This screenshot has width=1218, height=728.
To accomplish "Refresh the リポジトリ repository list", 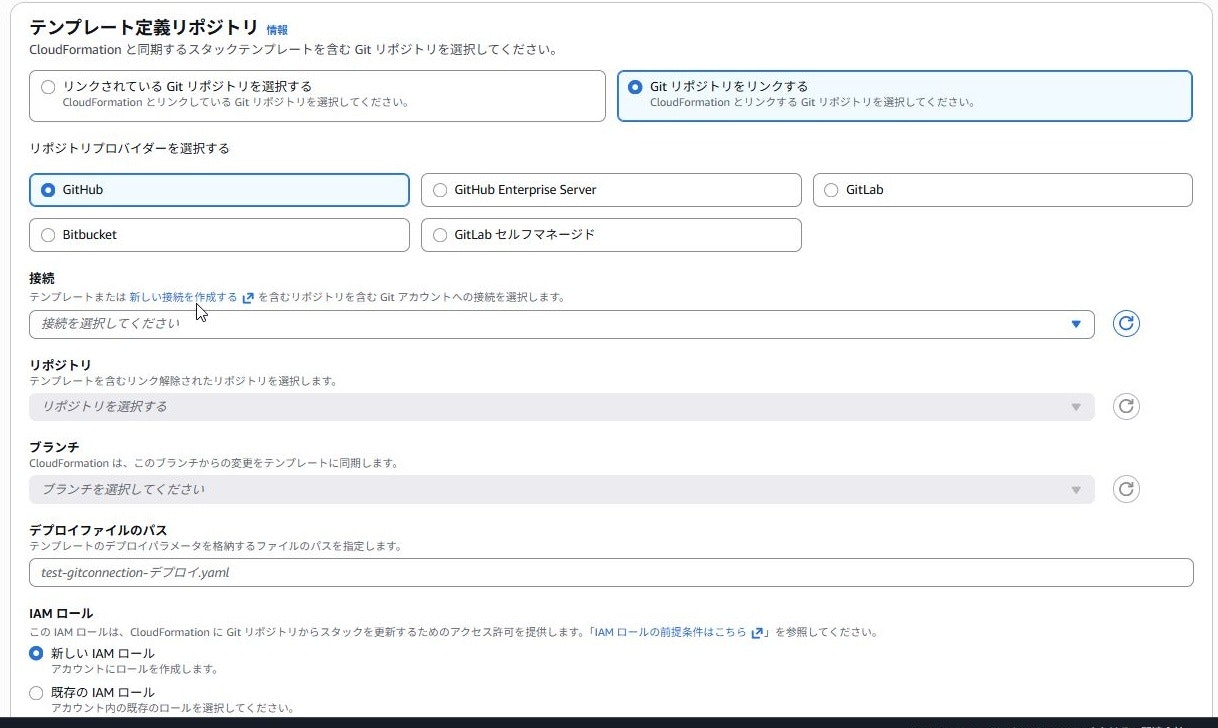I will tap(1126, 407).
